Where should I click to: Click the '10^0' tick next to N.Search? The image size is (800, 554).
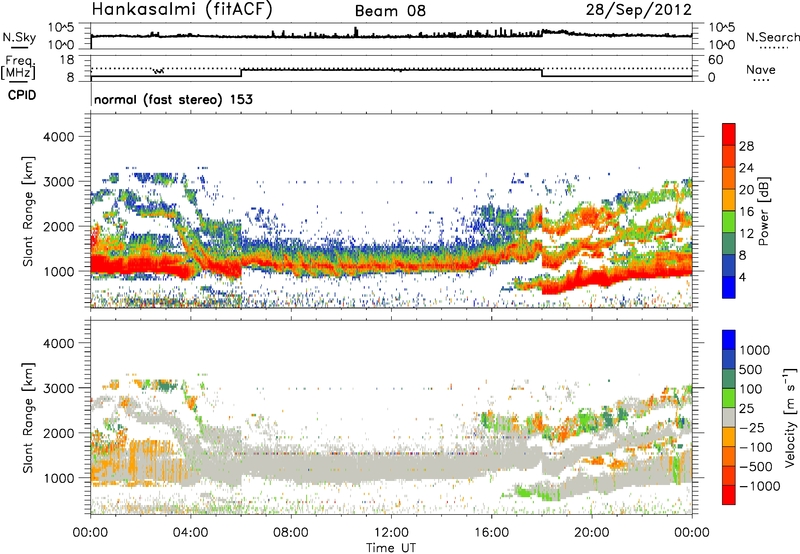721,45
